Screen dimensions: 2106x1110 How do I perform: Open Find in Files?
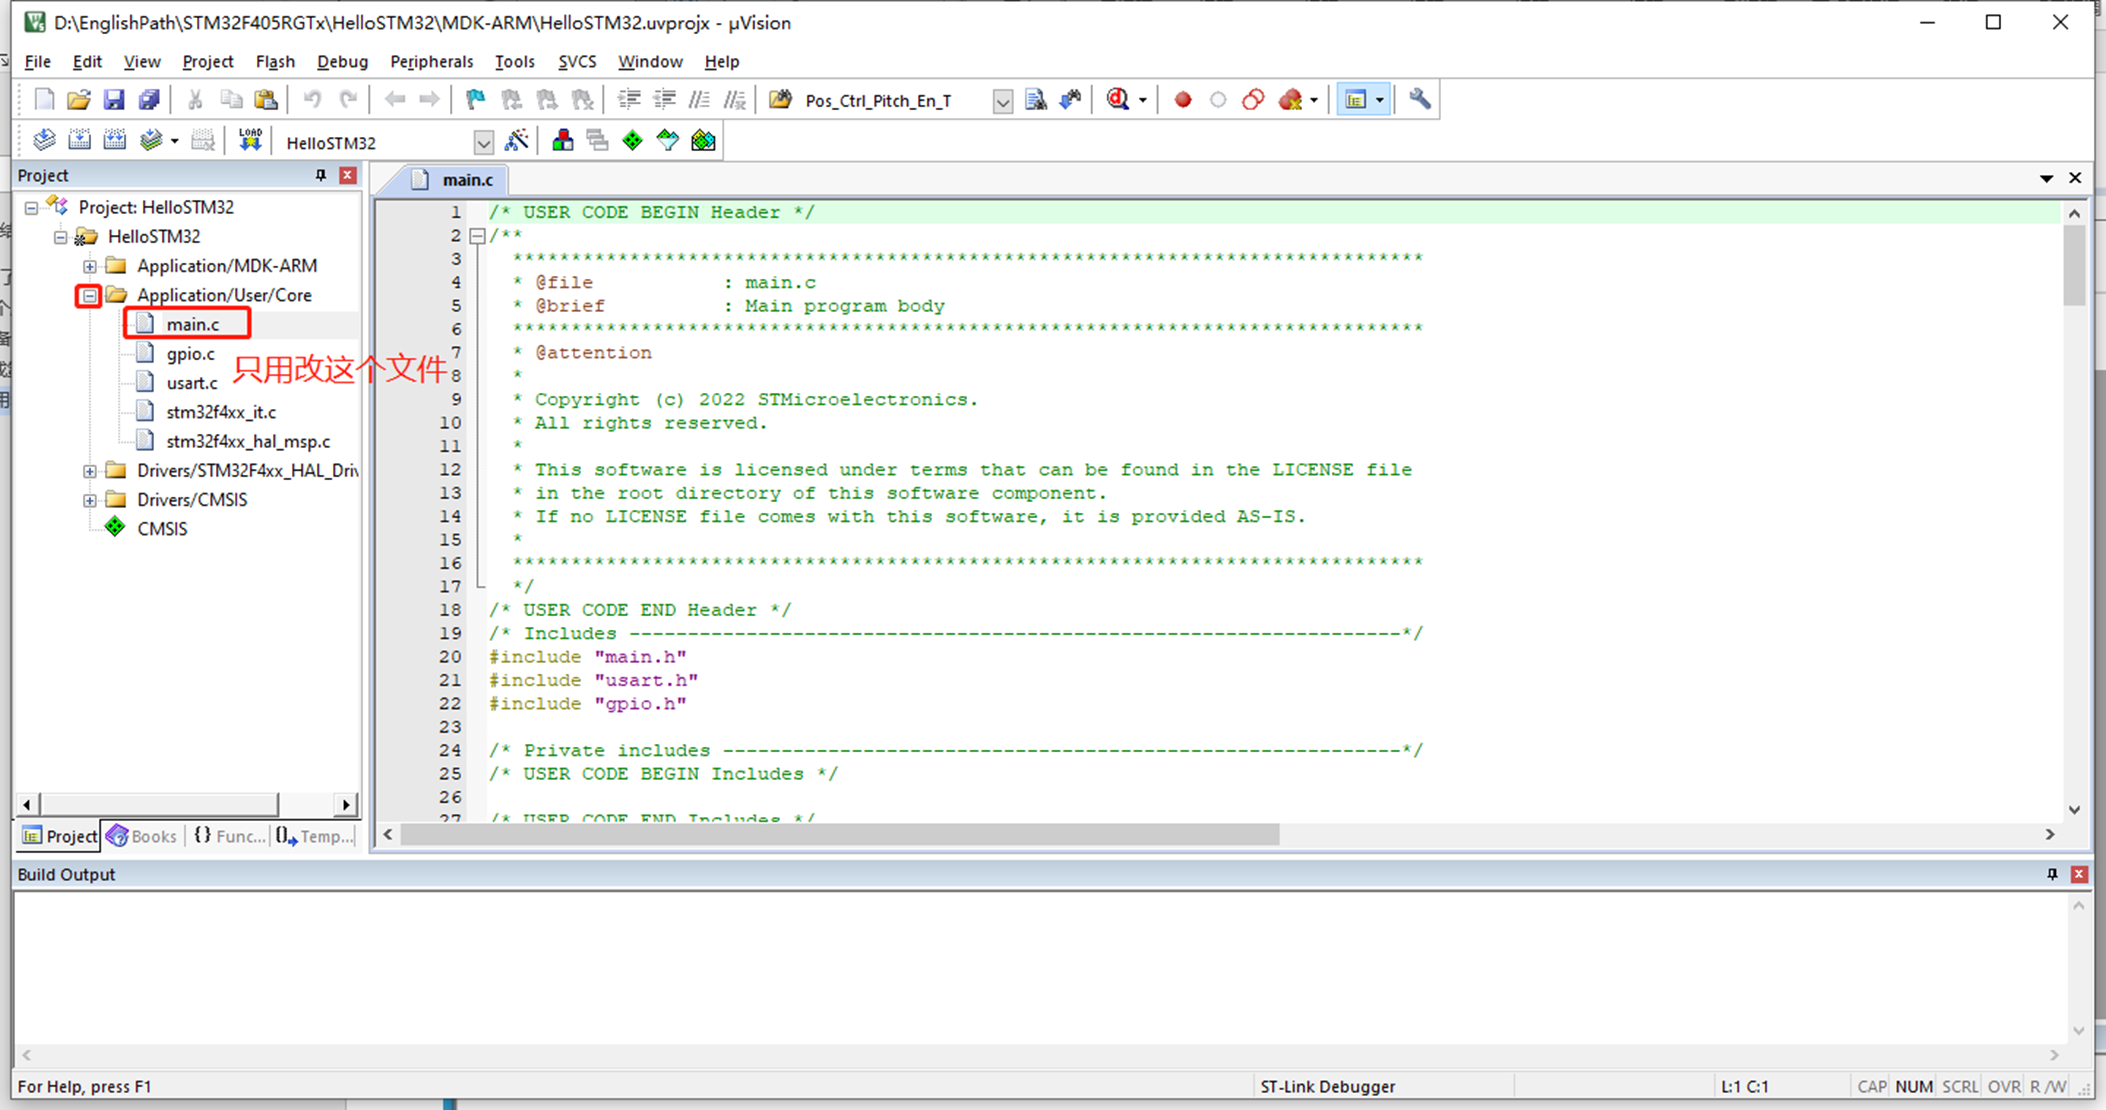pyautogui.click(x=1036, y=100)
